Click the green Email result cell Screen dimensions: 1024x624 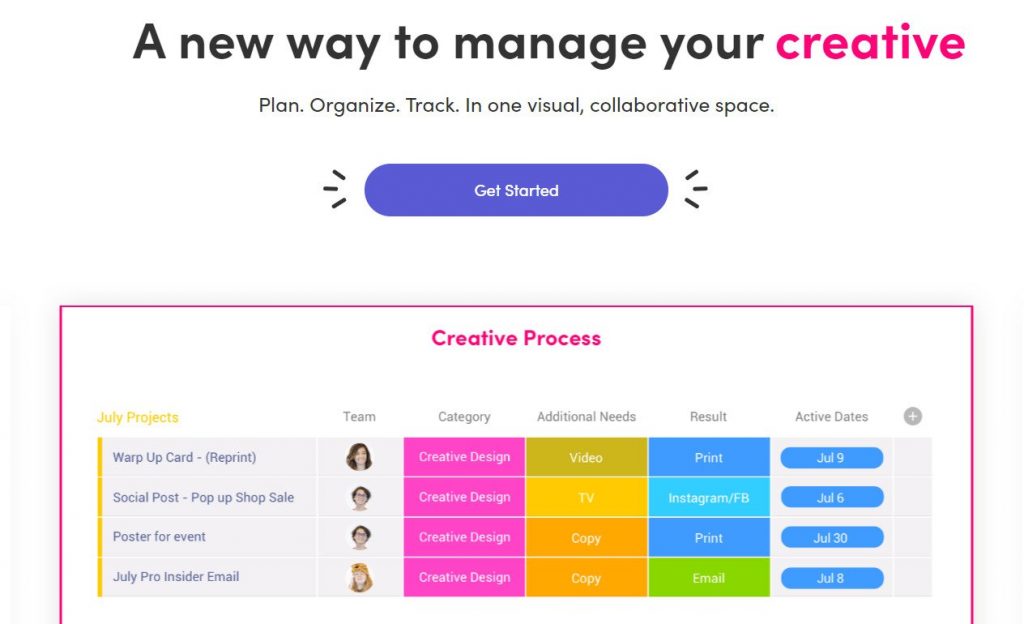pyautogui.click(x=708, y=577)
